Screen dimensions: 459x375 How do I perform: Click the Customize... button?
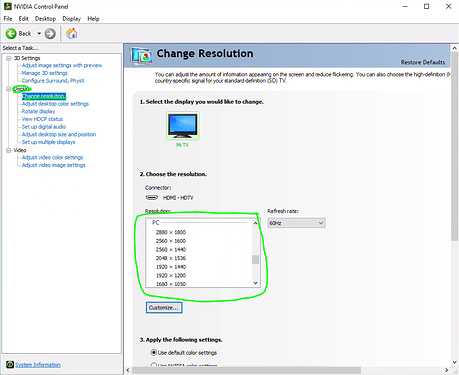(164, 307)
